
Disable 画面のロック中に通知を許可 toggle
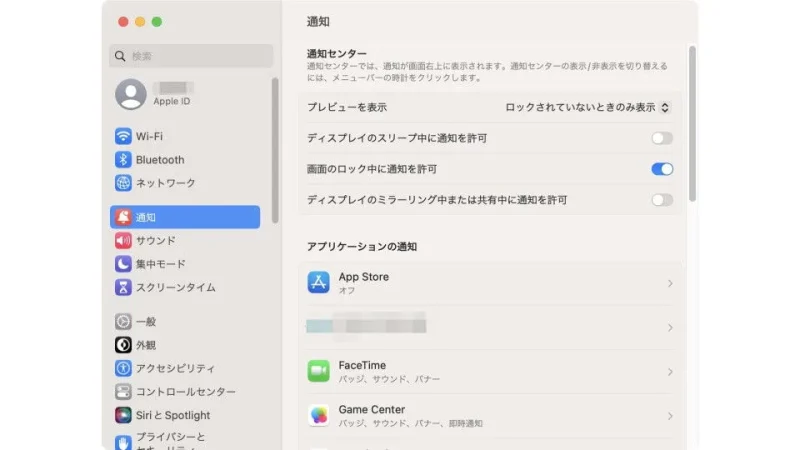661,169
